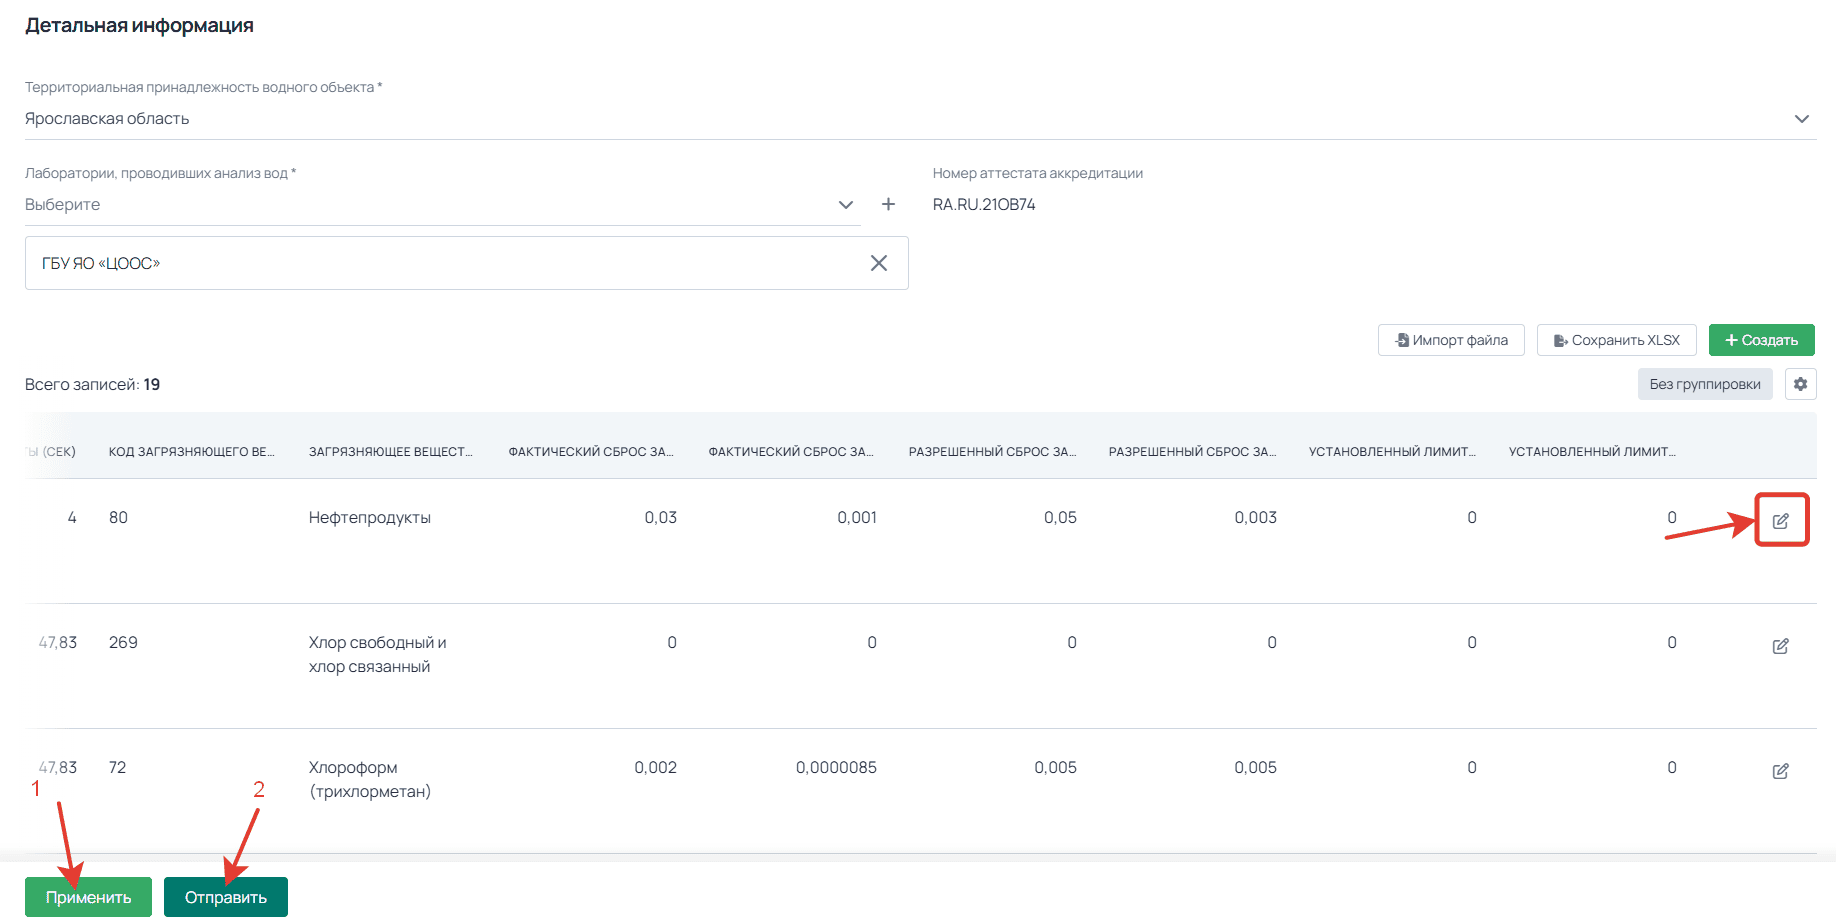Expand territorial affiliation dropdown chevron
1836x921 pixels.
click(1801, 119)
